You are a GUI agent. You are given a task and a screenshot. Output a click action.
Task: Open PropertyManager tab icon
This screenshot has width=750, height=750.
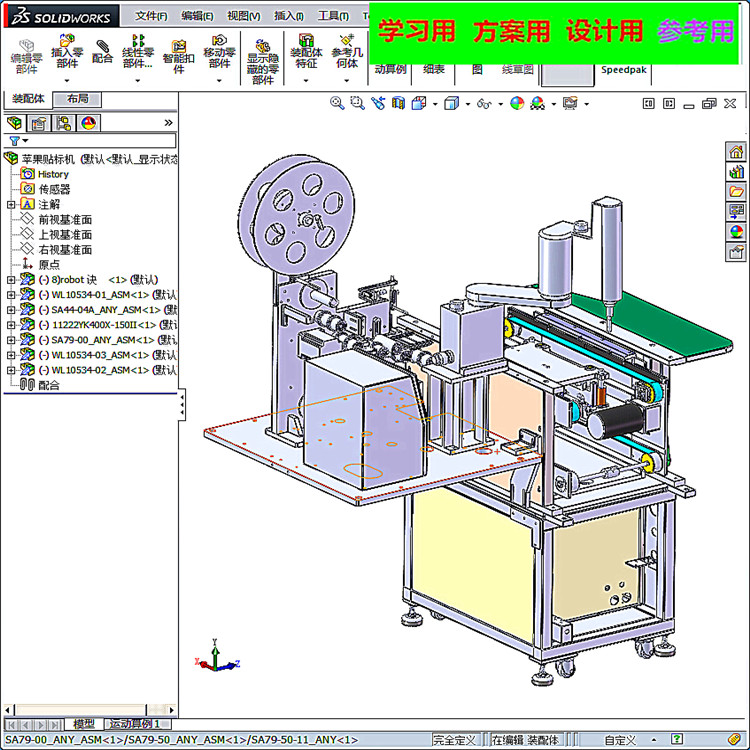(38, 123)
